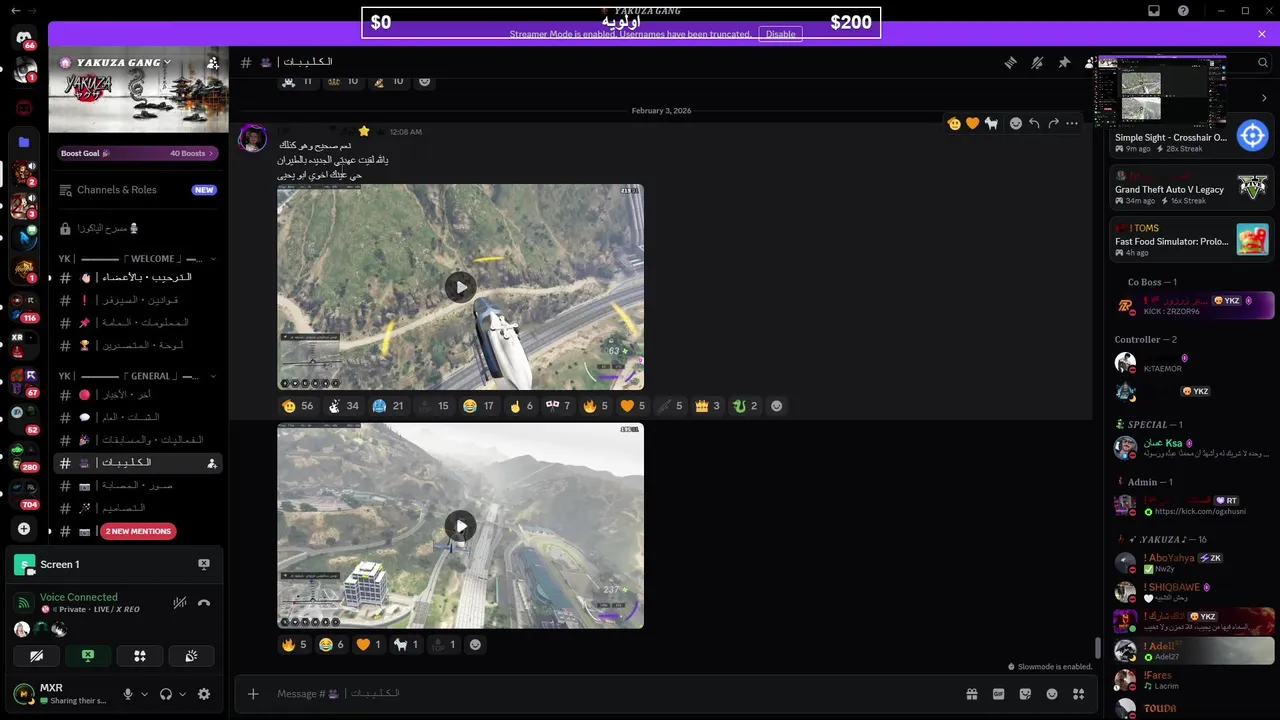The height and width of the screenshot is (720, 1280).
Task: Turn on camera button
Action: [x=37, y=656]
